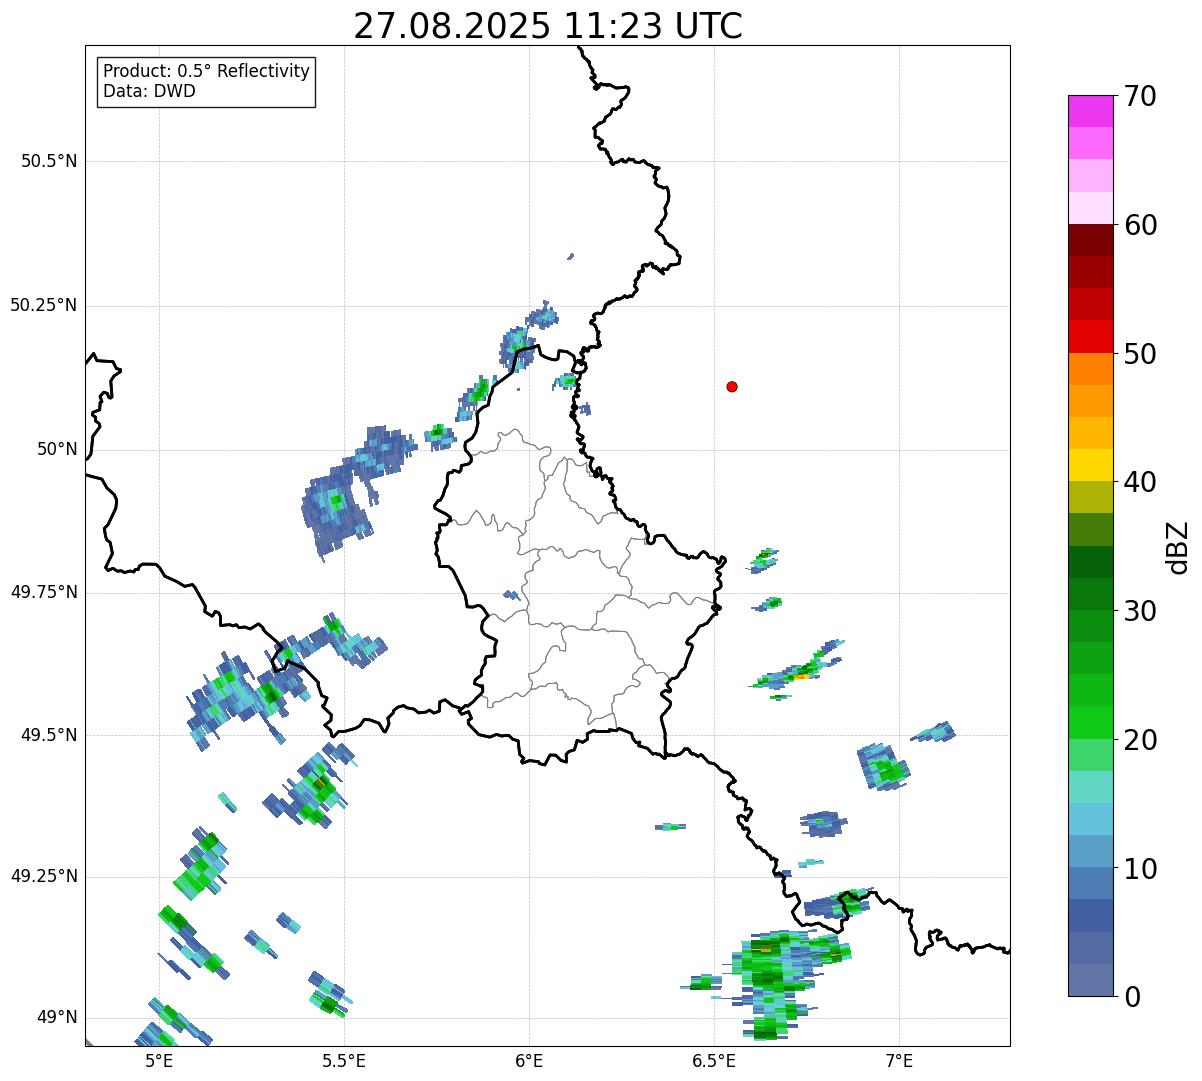Click the "Product: 0.5° Reflectivity" label
1202x1081 pixels.
pyautogui.click(x=206, y=72)
